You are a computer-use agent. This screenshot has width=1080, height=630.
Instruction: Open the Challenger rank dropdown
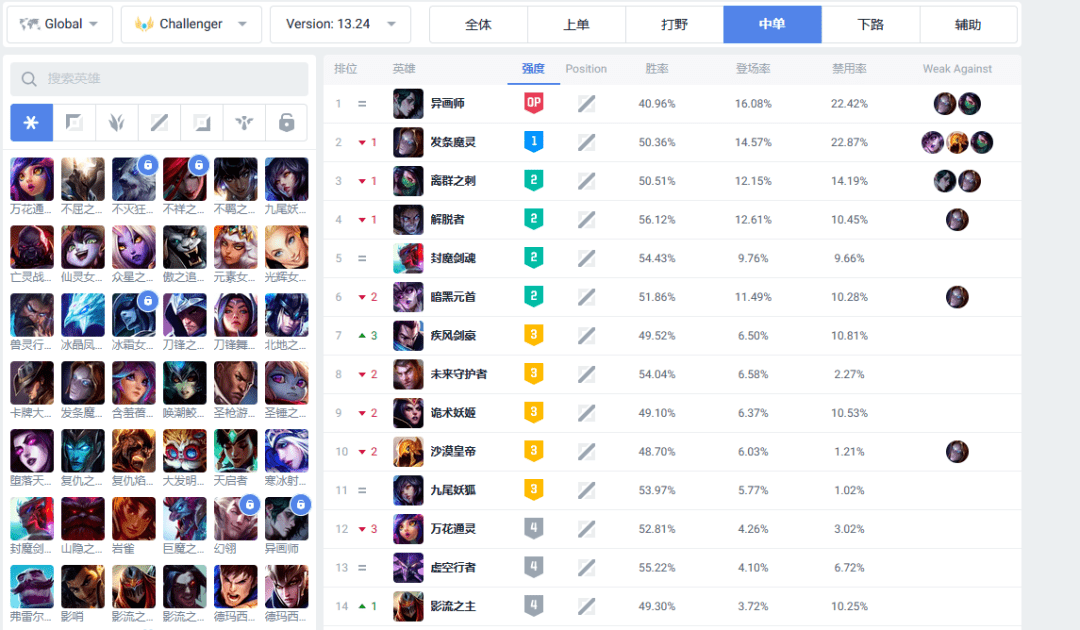click(x=191, y=24)
